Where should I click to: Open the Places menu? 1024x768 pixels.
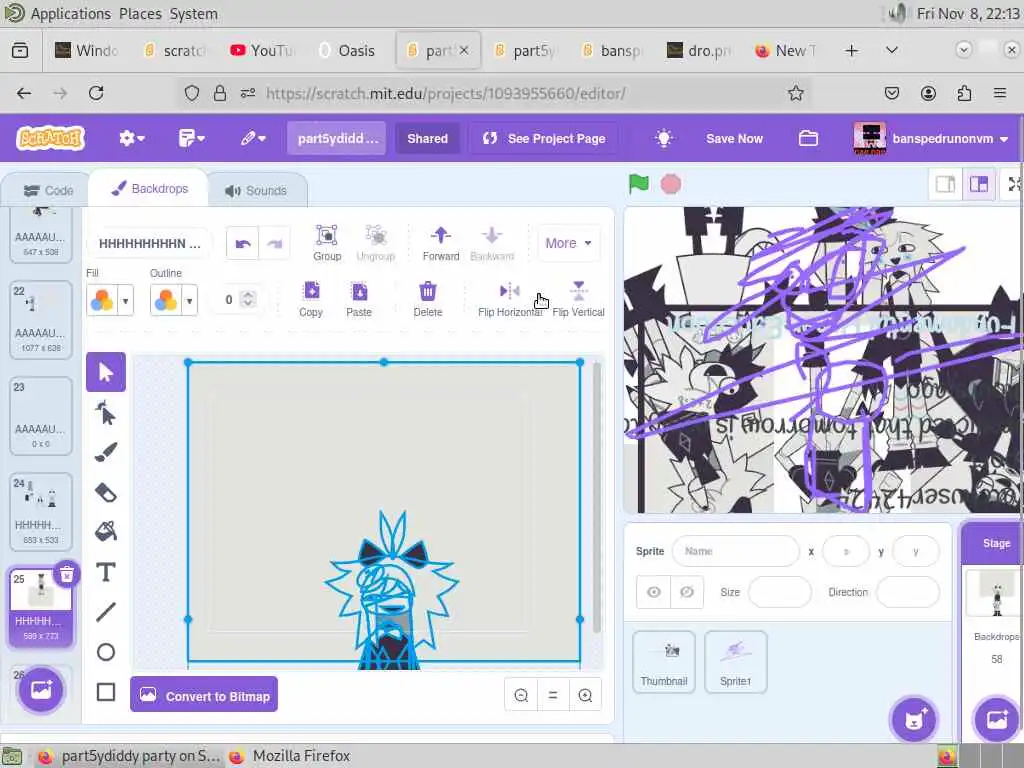click(140, 13)
